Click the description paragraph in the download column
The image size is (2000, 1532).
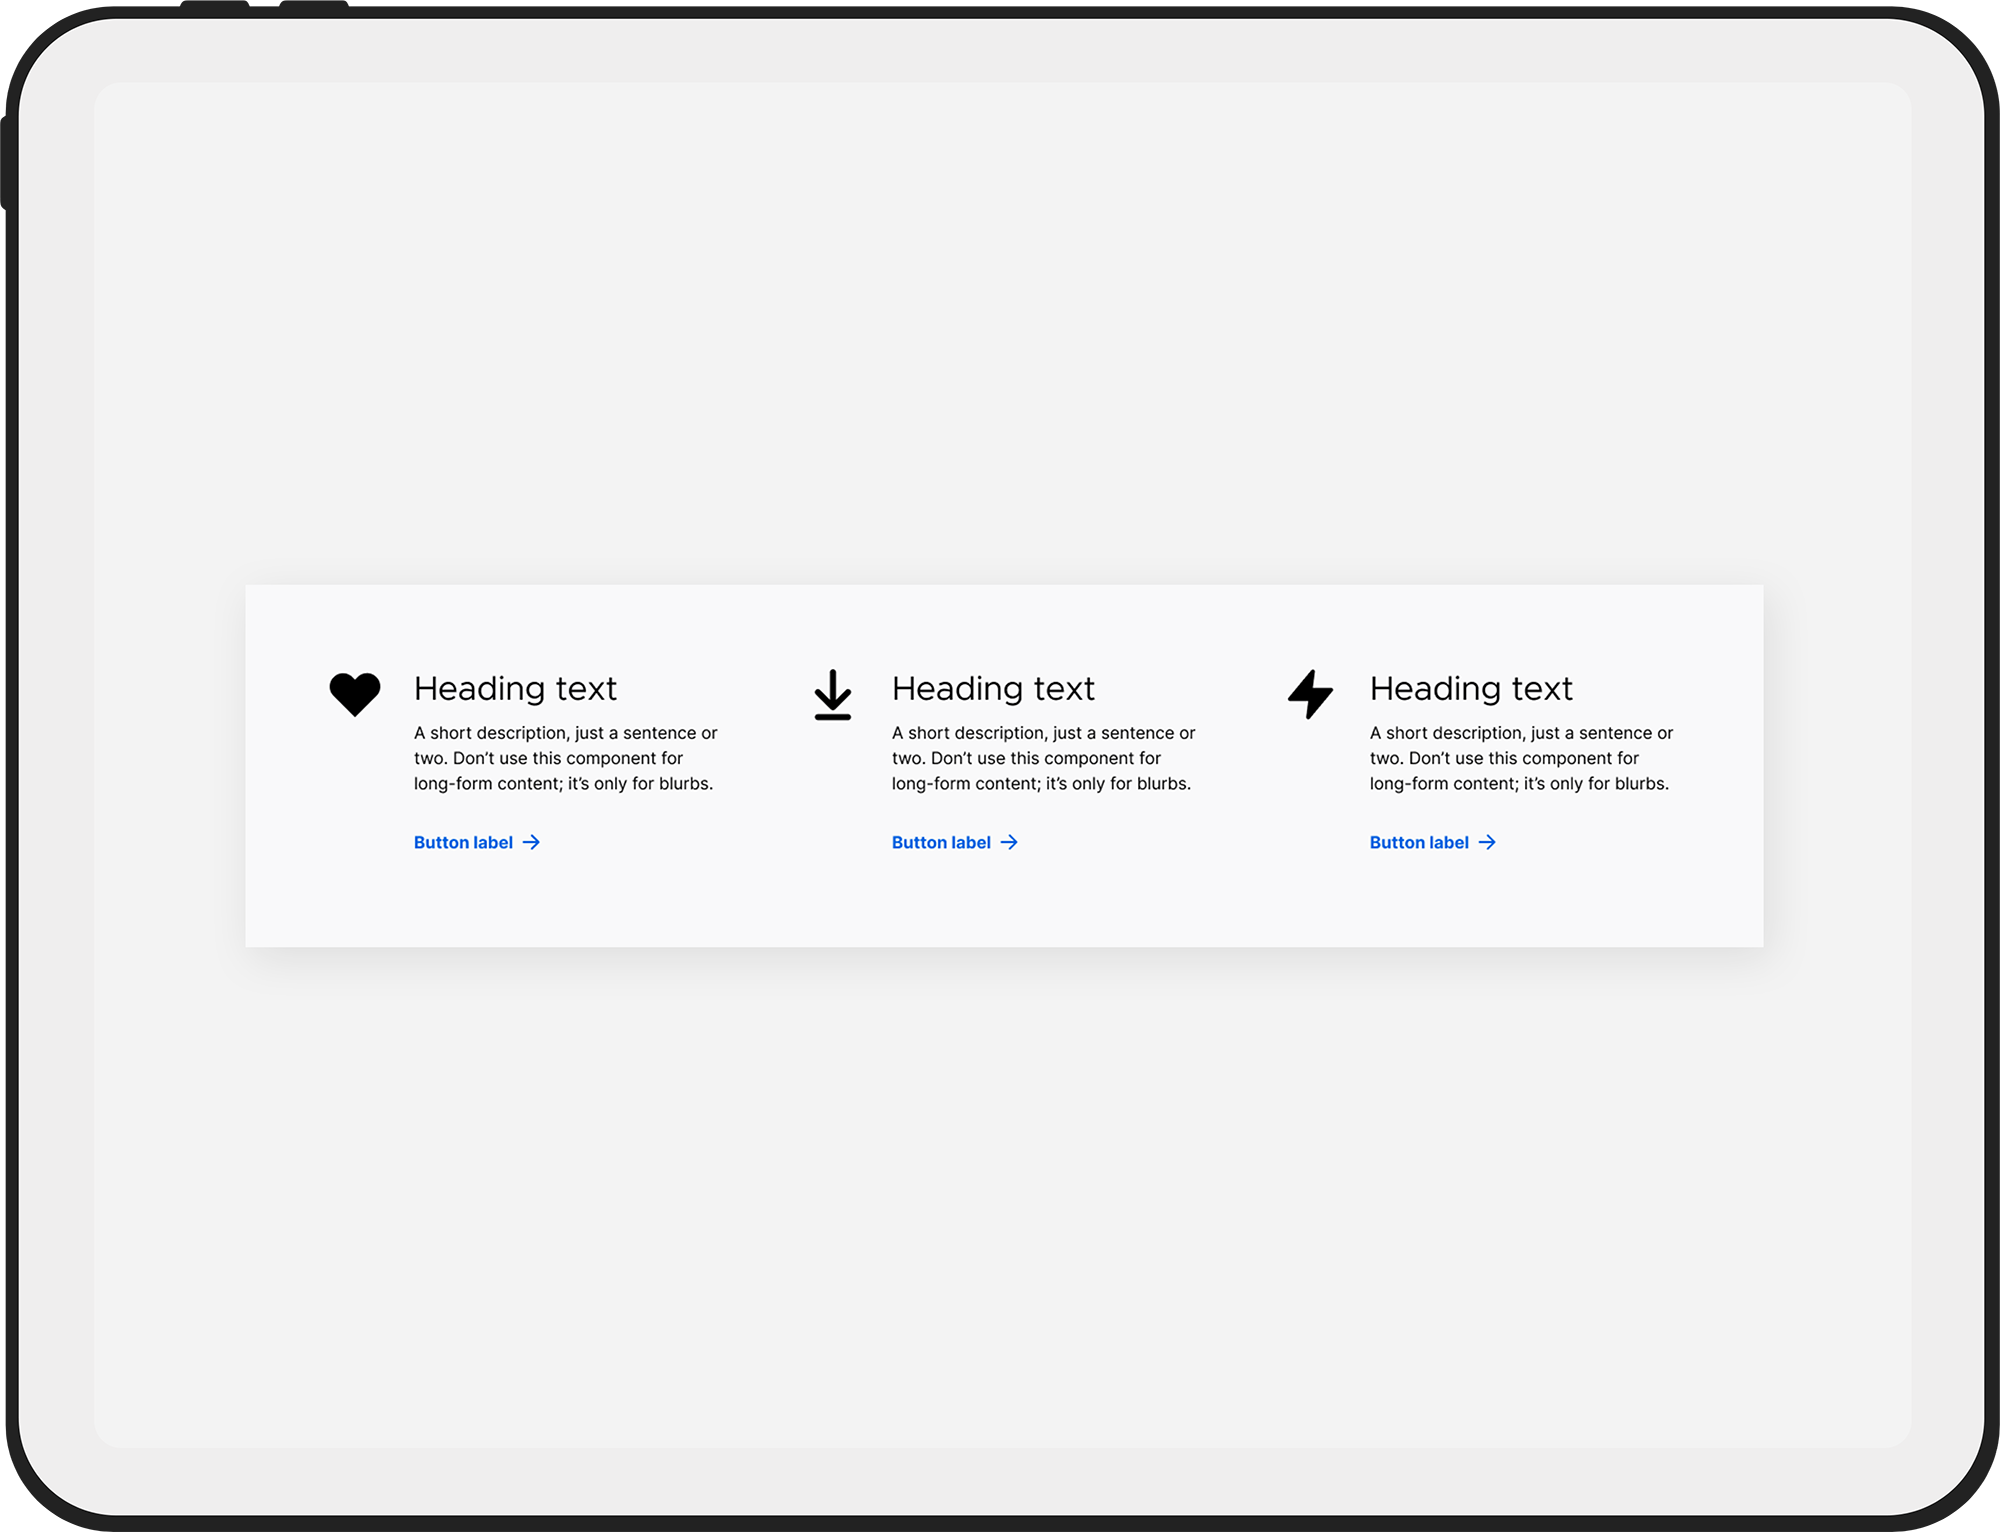[1044, 758]
